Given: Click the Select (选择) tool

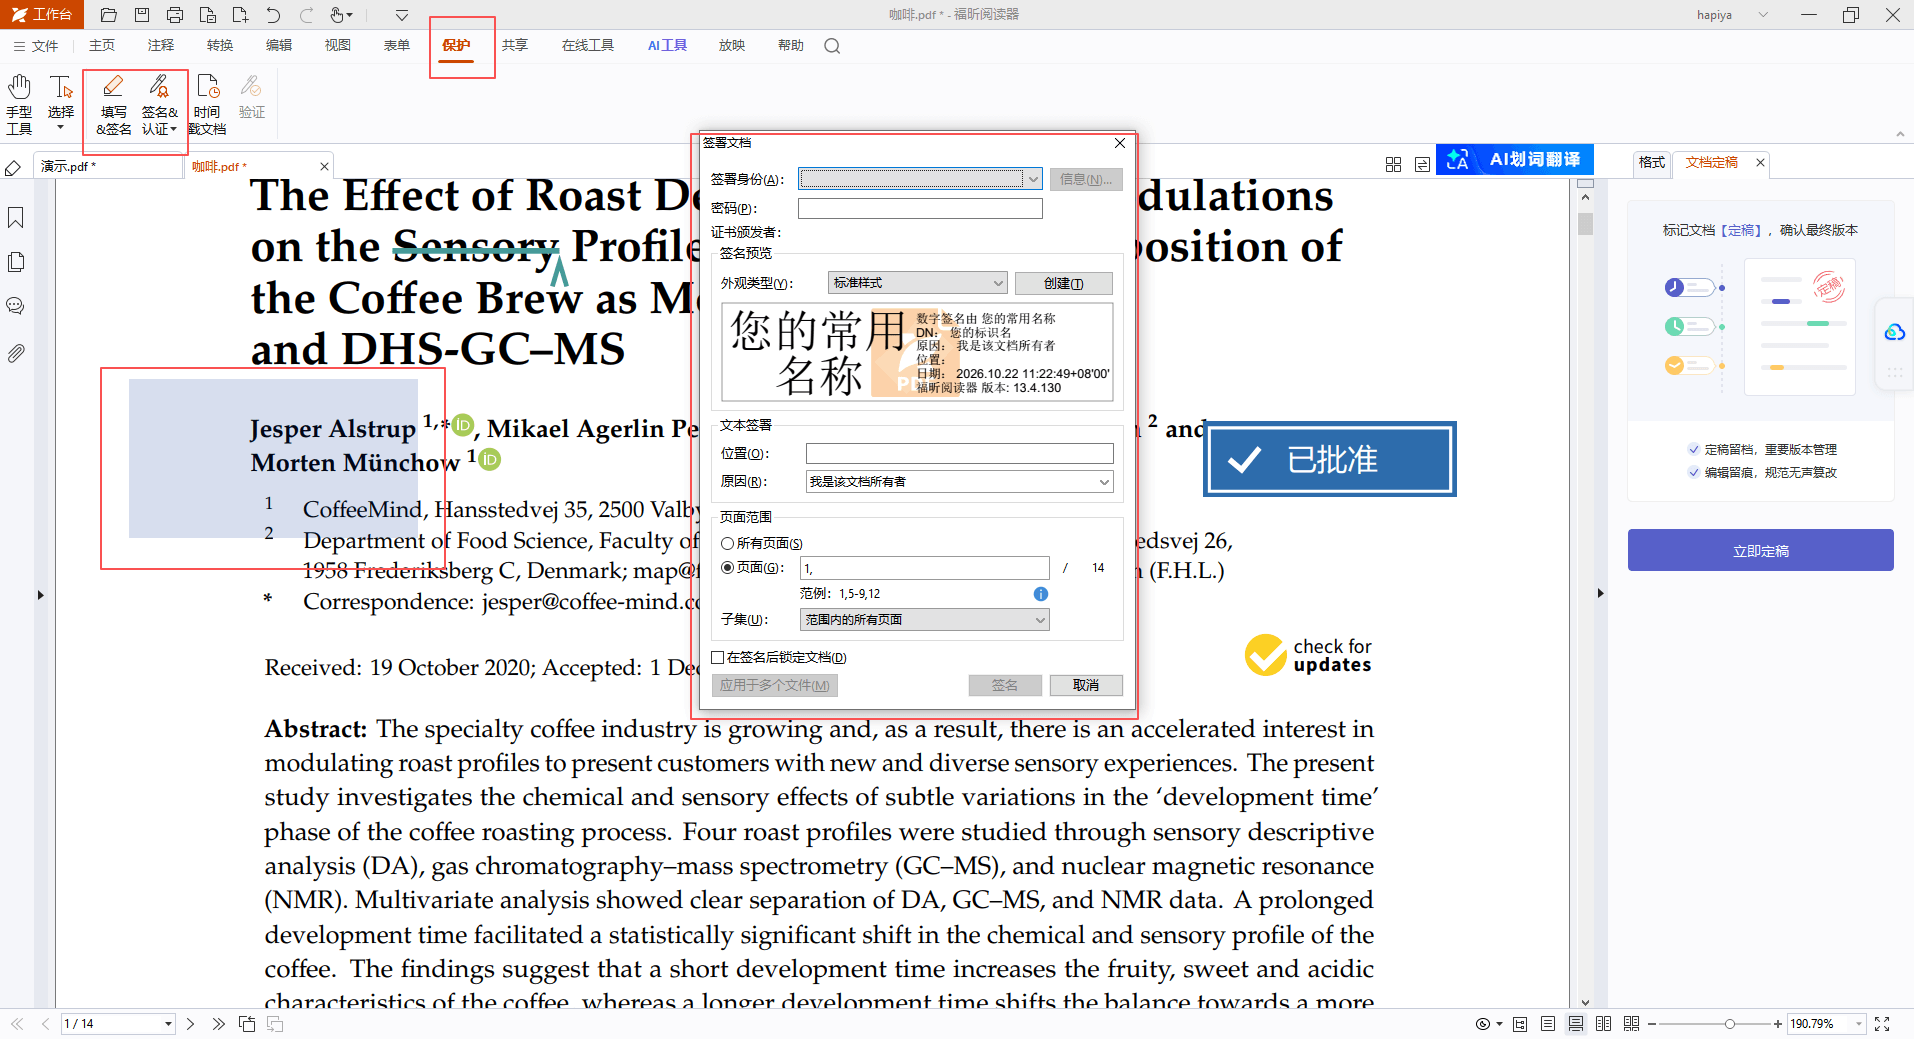Looking at the screenshot, I should [61, 104].
